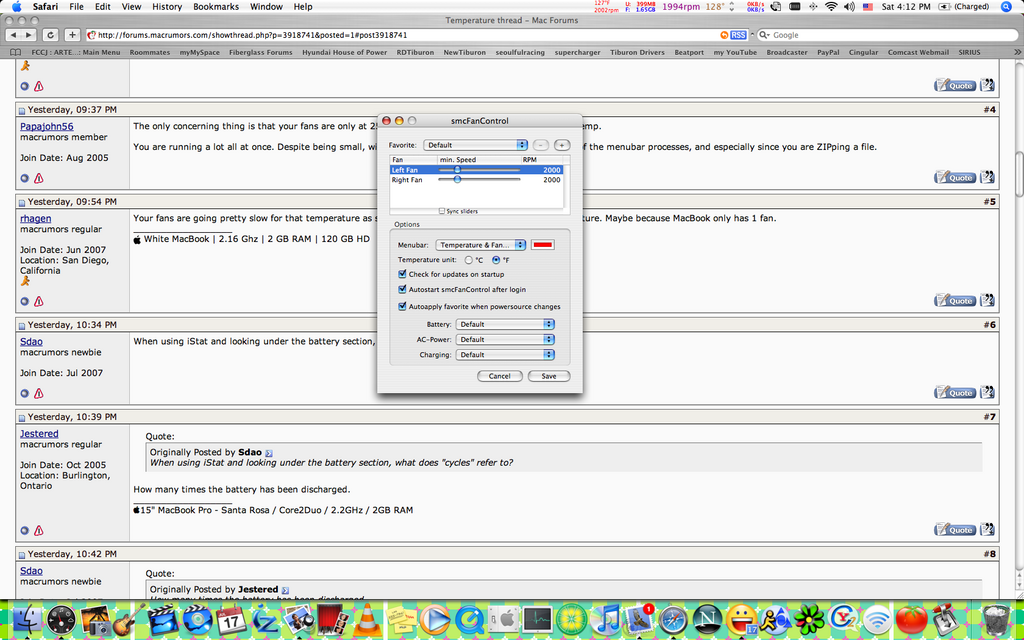The width and height of the screenshot is (1024, 640).
Task: Open AC-Power favorite dropdown
Action: point(505,340)
